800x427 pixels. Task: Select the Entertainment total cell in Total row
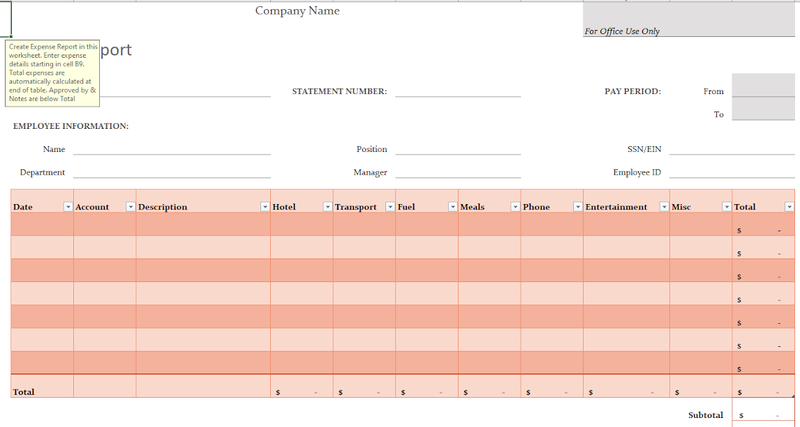click(627, 386)
